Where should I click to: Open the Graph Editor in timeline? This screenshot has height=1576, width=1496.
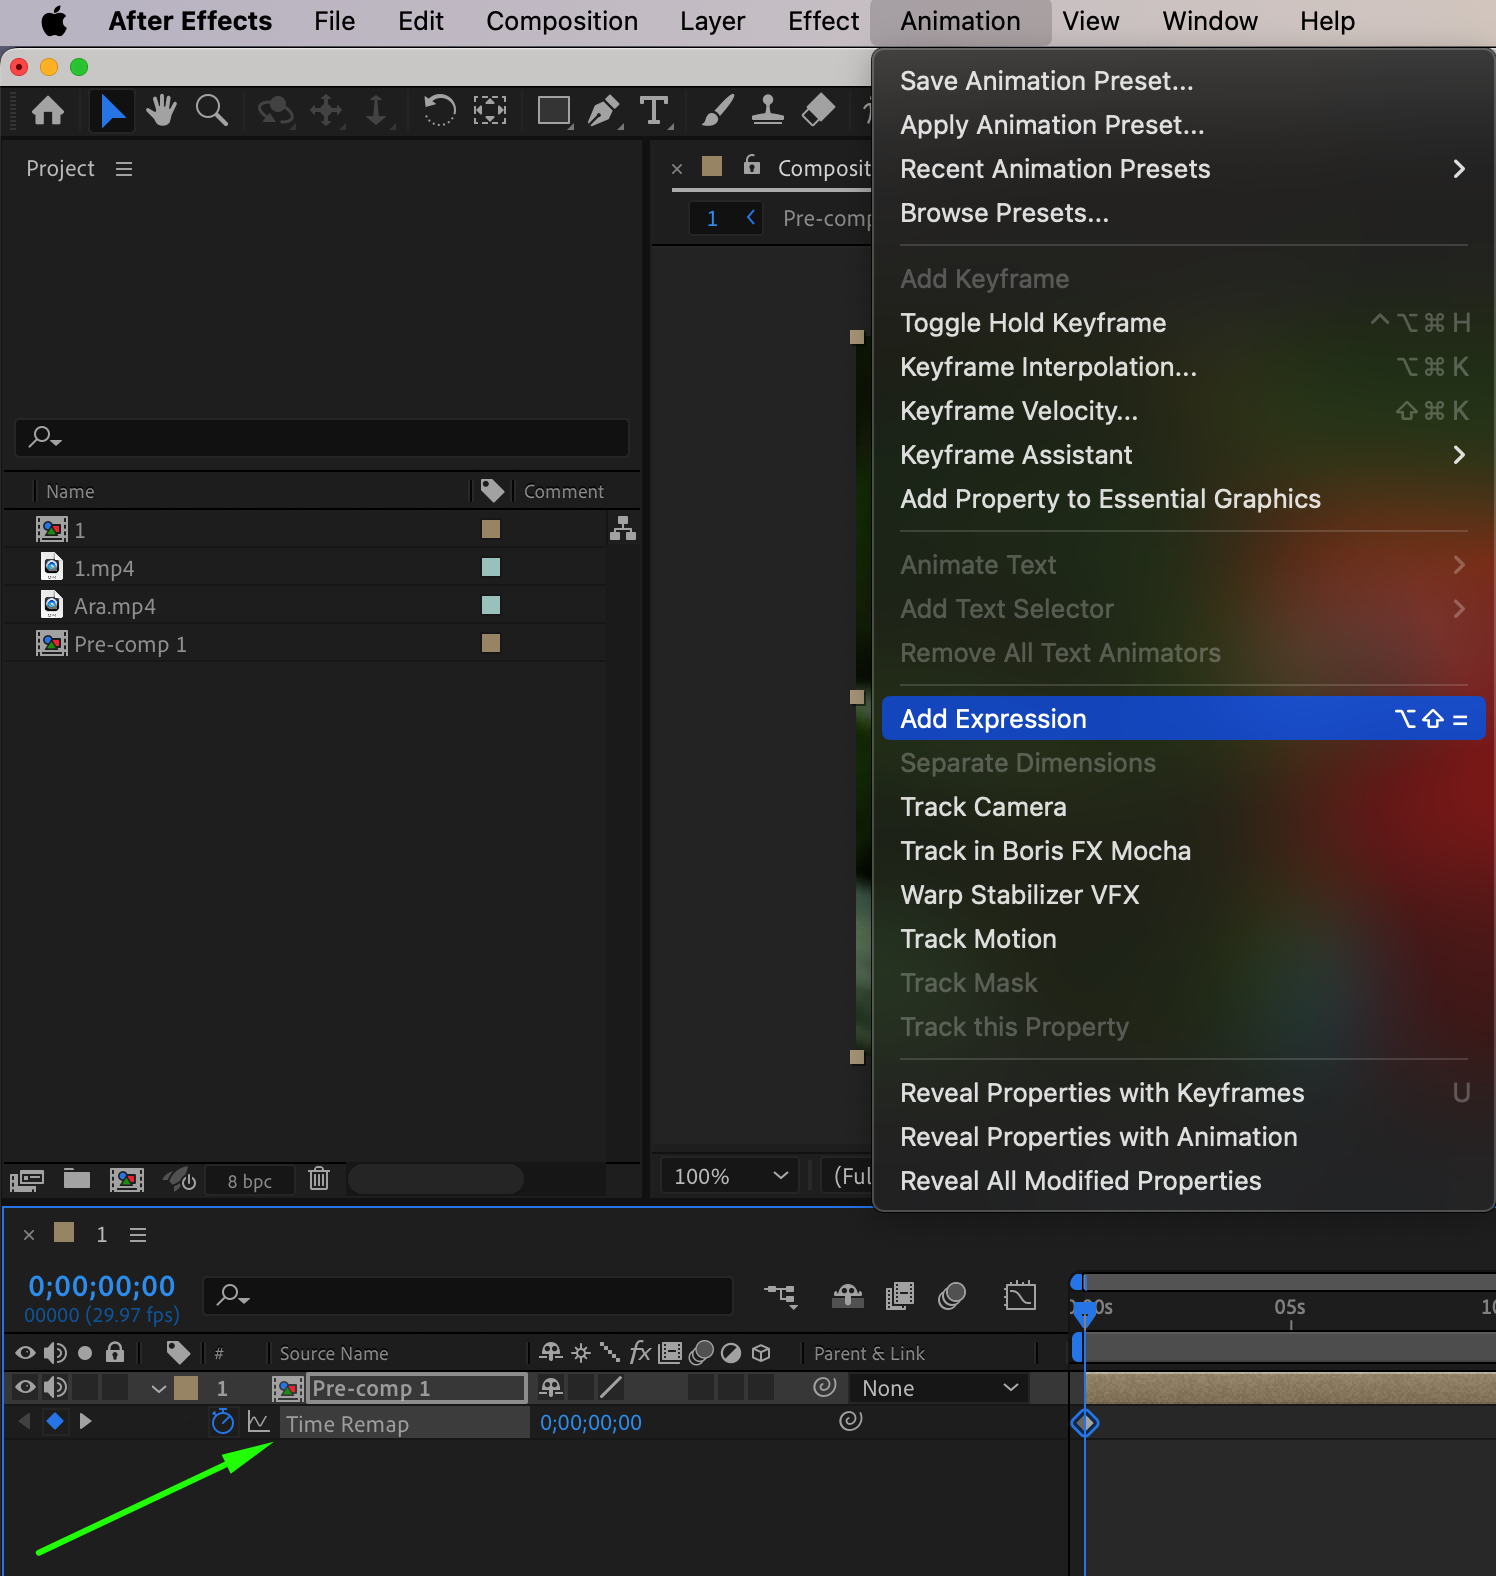pyautogui.click(x=1020, y=1296)
